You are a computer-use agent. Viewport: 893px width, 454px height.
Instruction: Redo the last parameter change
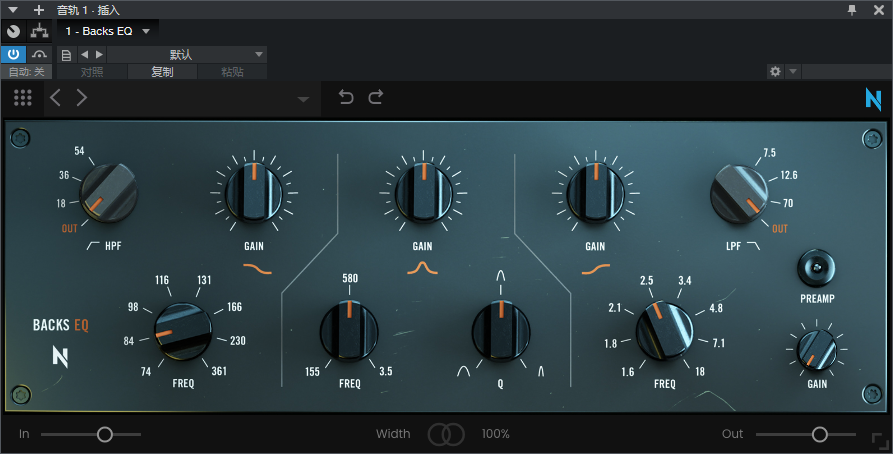click(376, 97)
